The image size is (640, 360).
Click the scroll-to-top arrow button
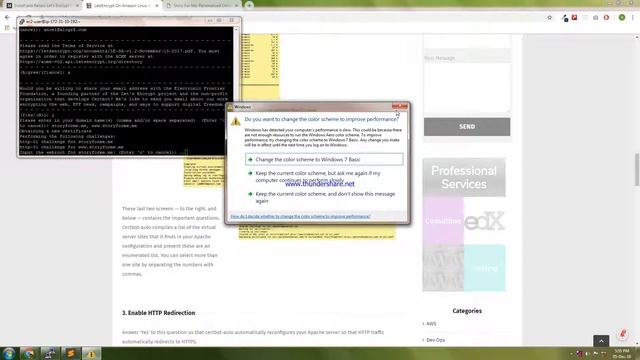[x=601, y=341]
